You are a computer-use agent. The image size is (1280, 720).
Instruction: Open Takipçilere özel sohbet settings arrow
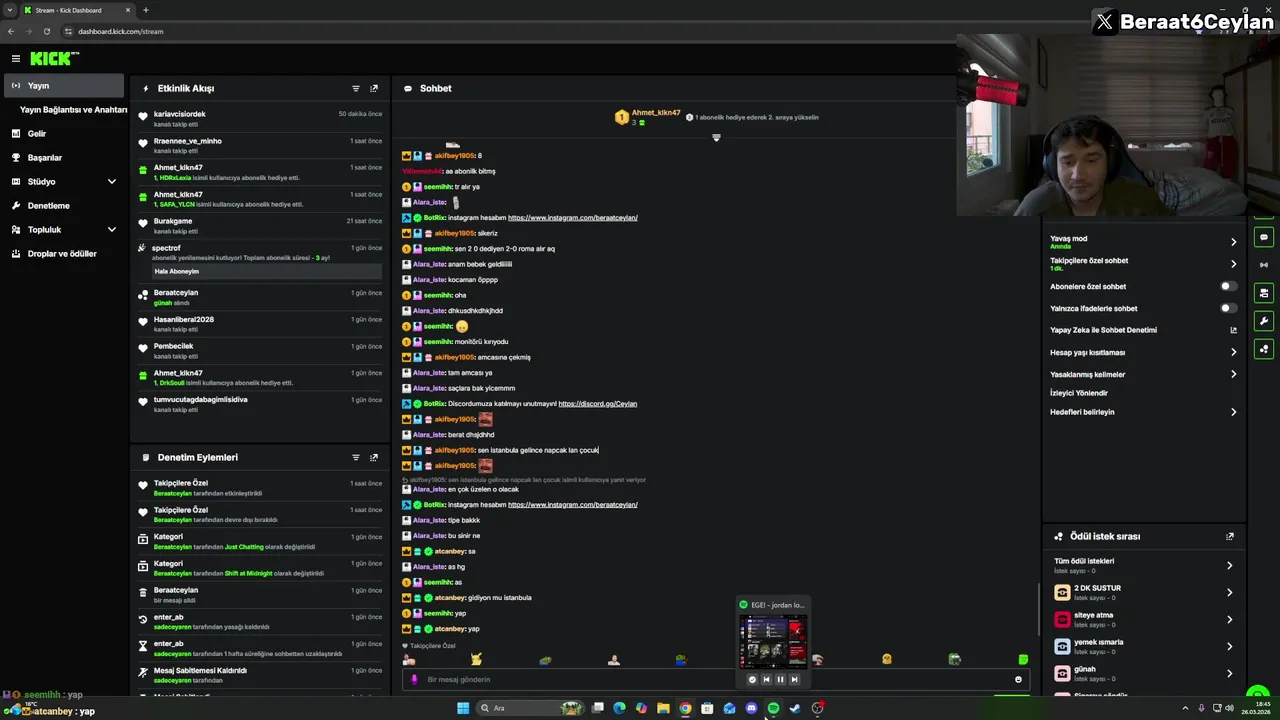[x=1233, y=264]
